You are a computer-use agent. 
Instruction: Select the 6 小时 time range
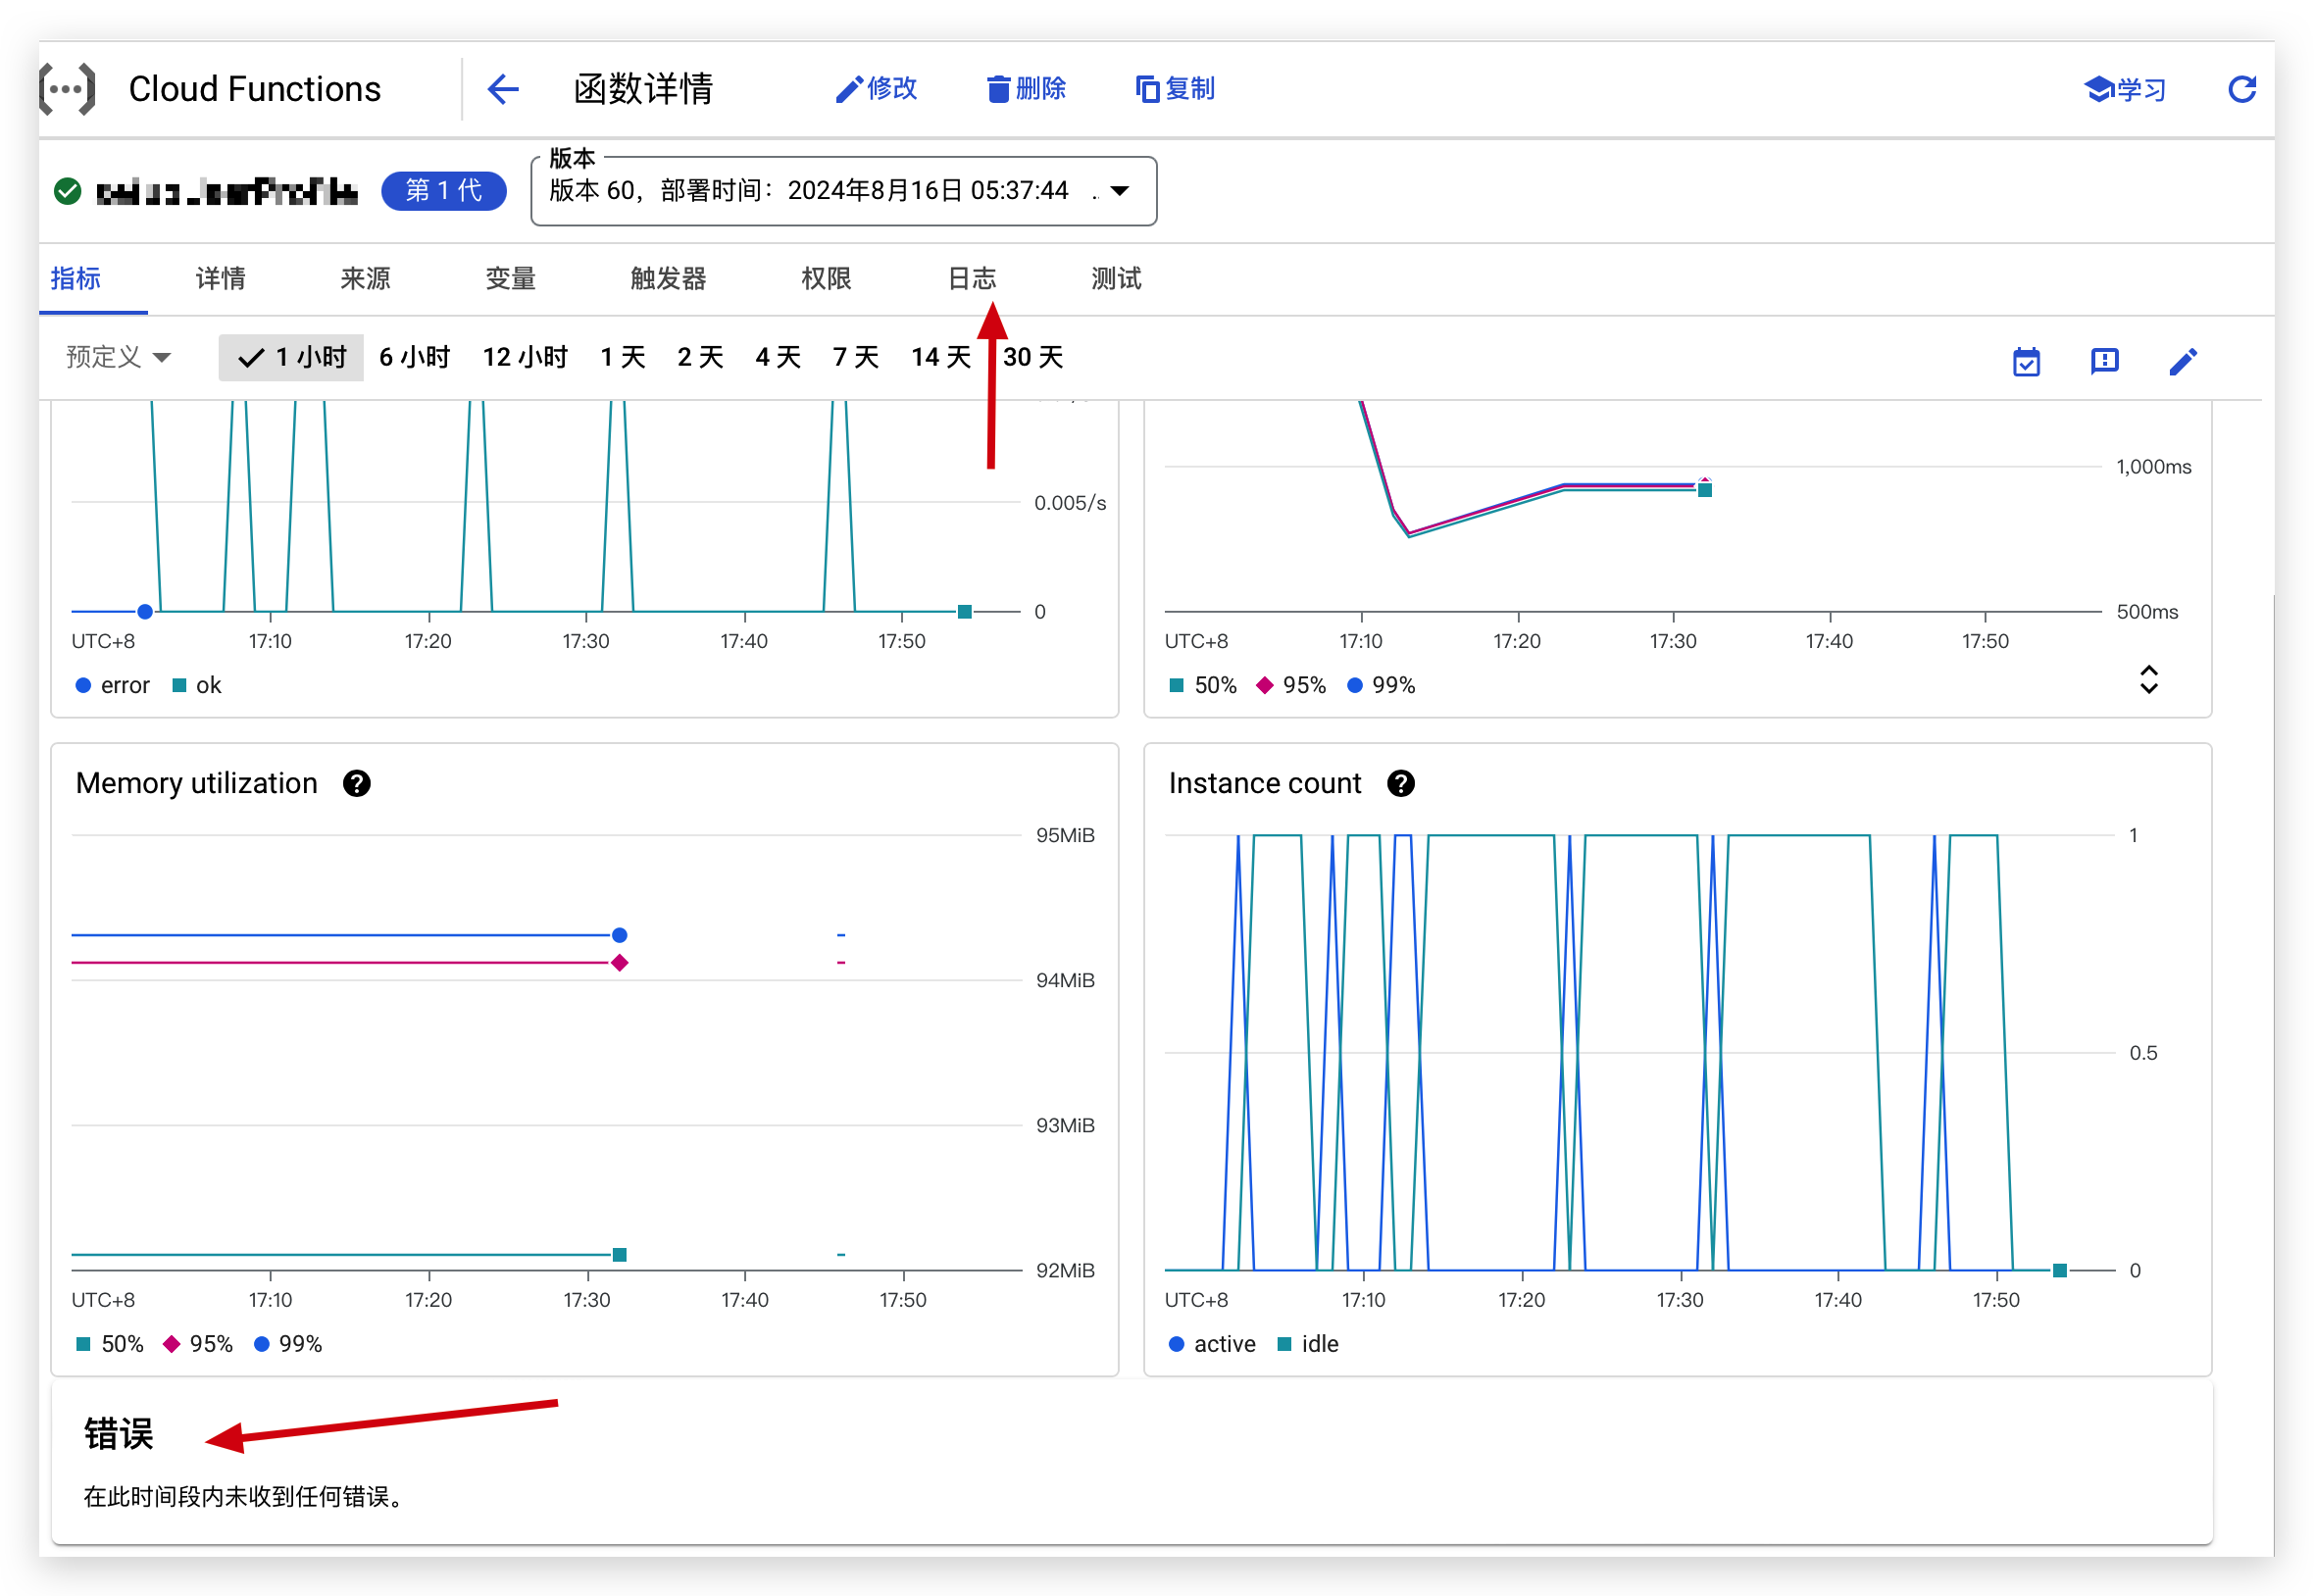(x=414, y=357)
